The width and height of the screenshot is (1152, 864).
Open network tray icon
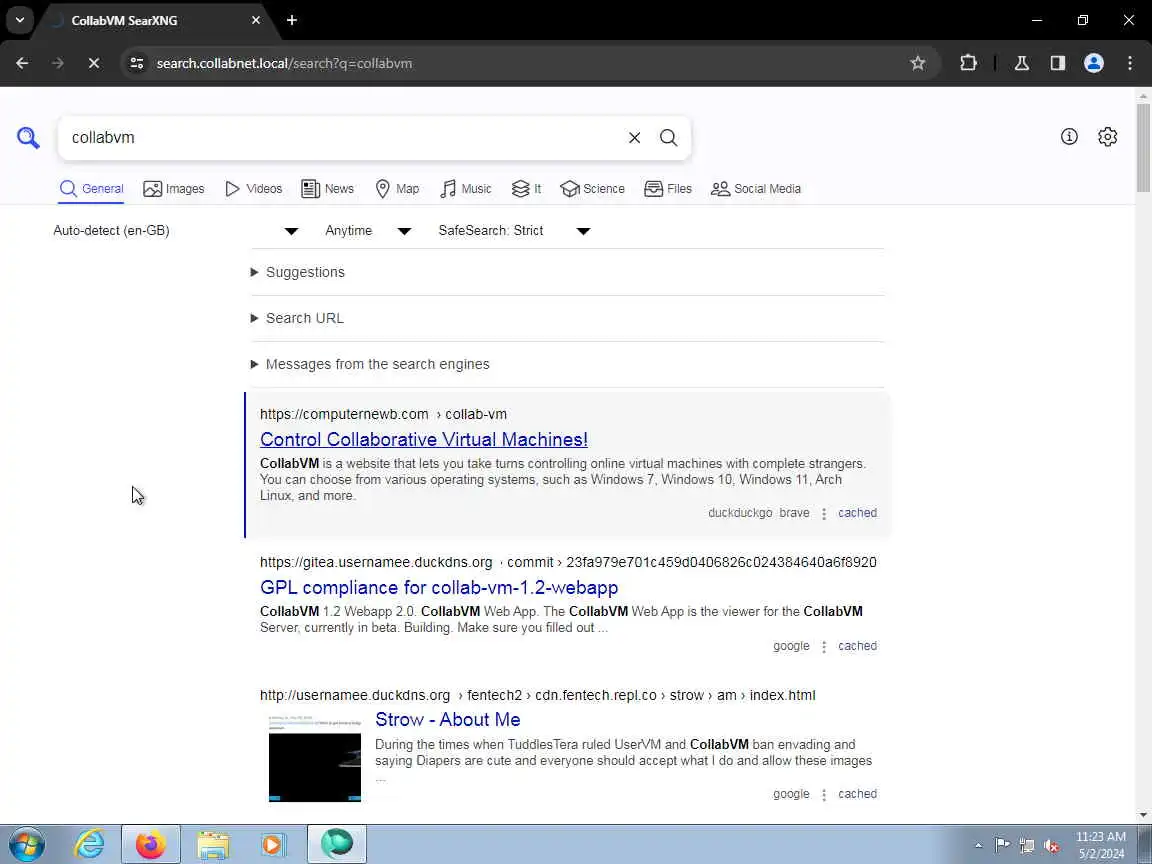pyautogui.click(x=1026, y=846)
